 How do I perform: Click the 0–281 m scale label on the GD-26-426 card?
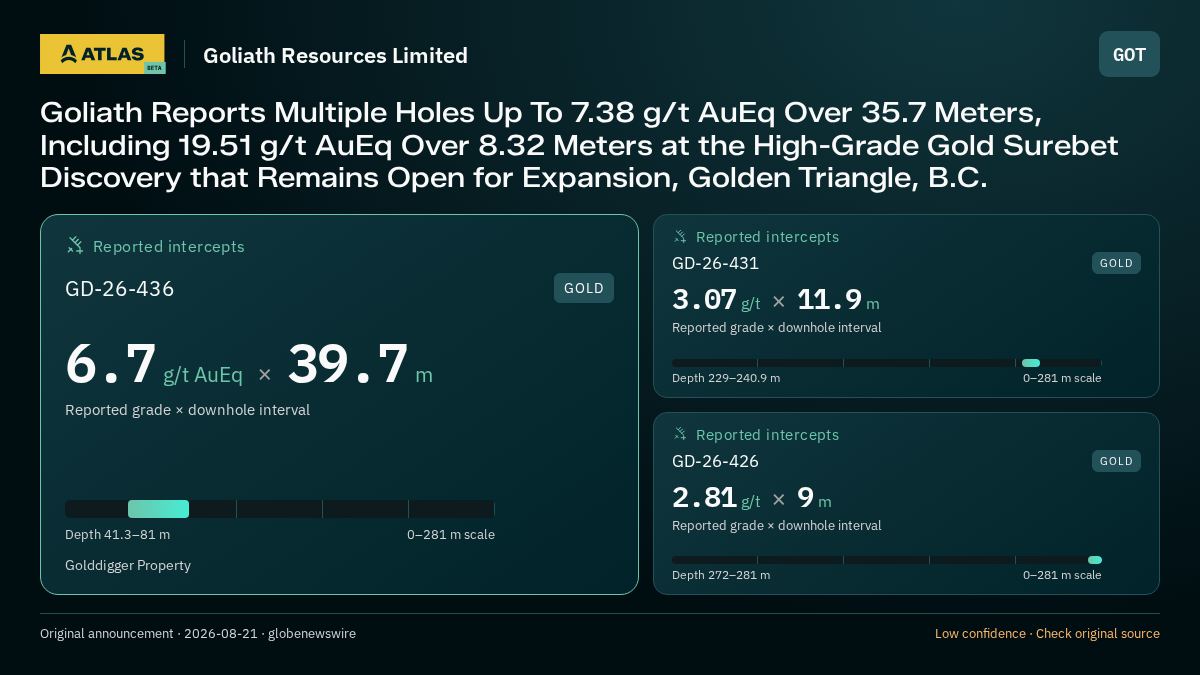click(x=1062, y=575)
